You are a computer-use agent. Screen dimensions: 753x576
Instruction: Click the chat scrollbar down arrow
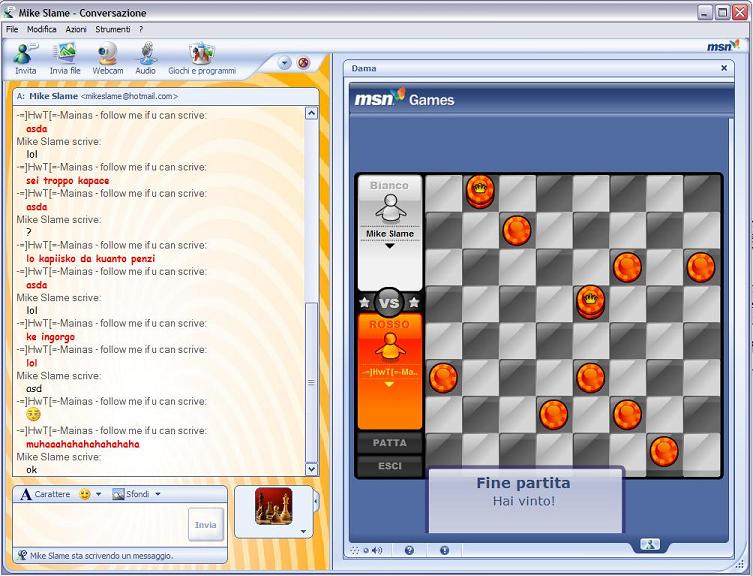point(311,469)
